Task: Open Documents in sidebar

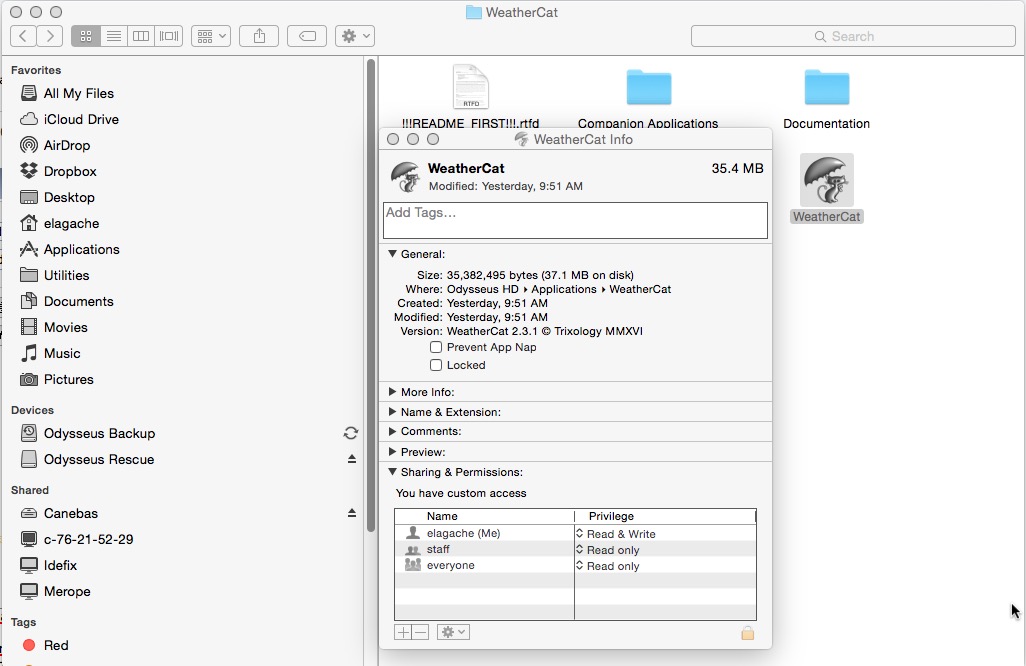Action: click(x=79, y=302)
